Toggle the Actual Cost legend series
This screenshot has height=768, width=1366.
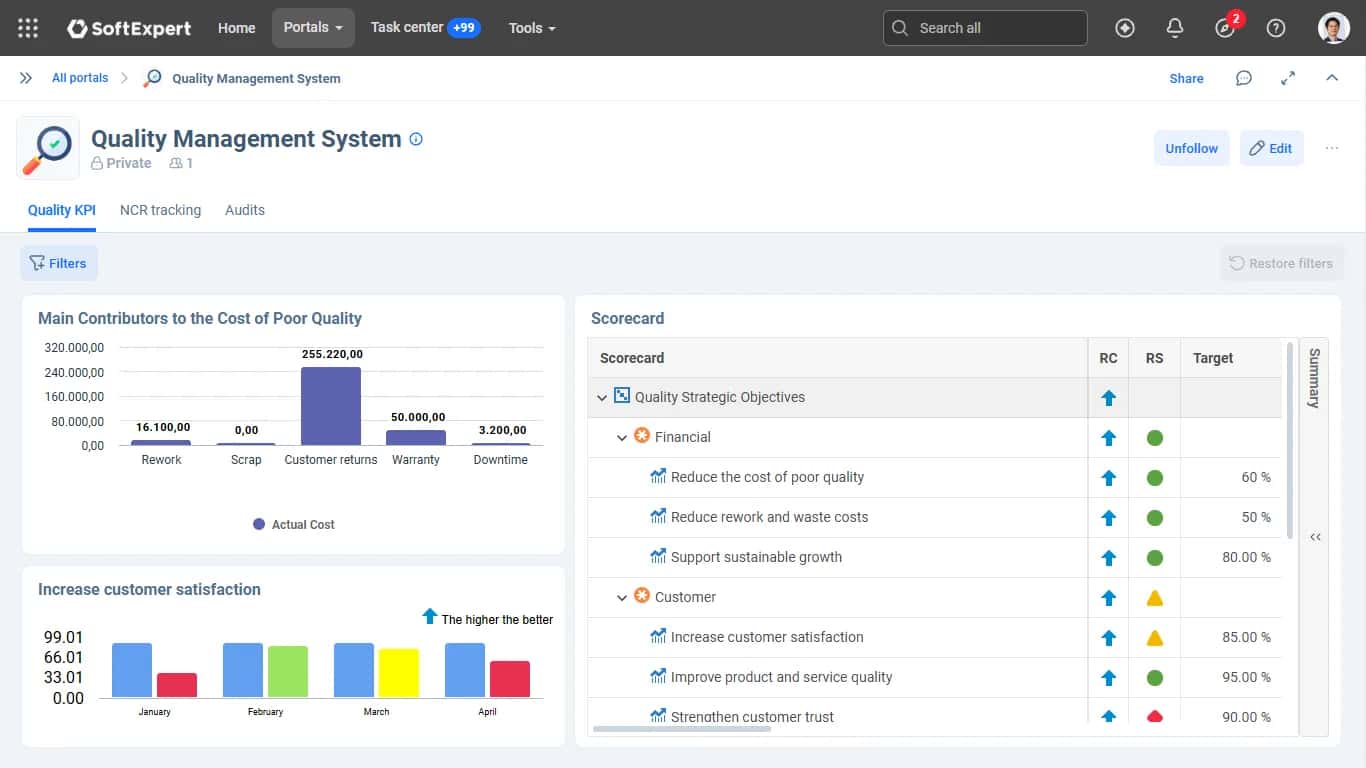294,524
